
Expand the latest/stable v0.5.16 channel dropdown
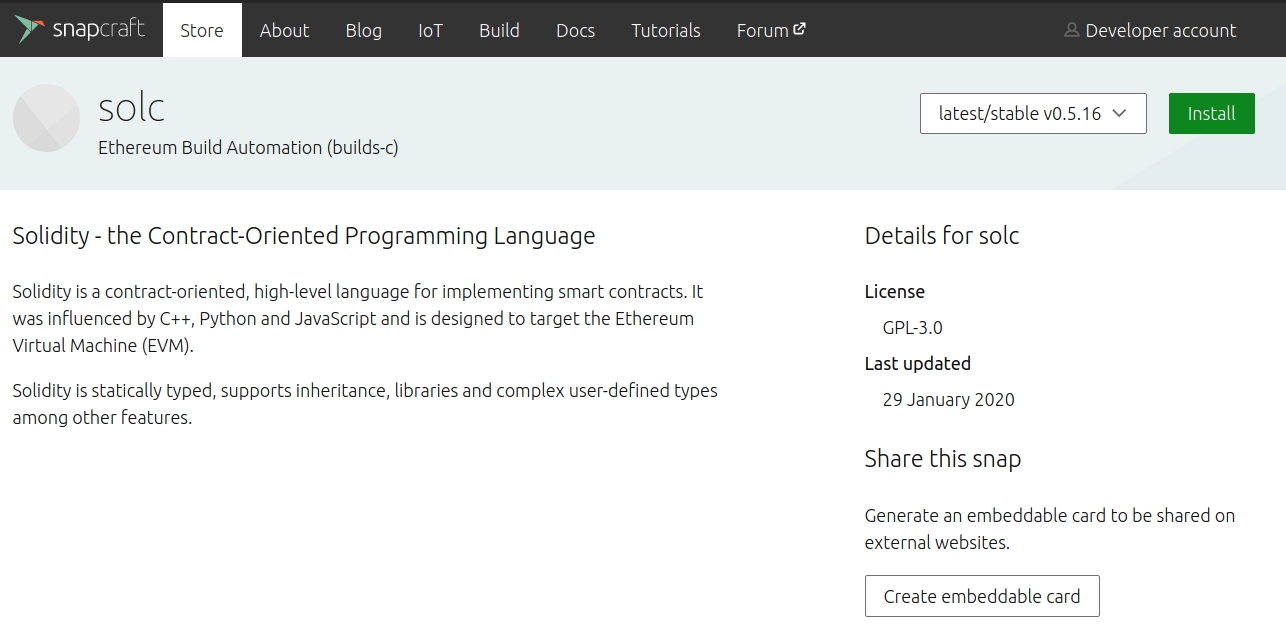coord(1033,113)
